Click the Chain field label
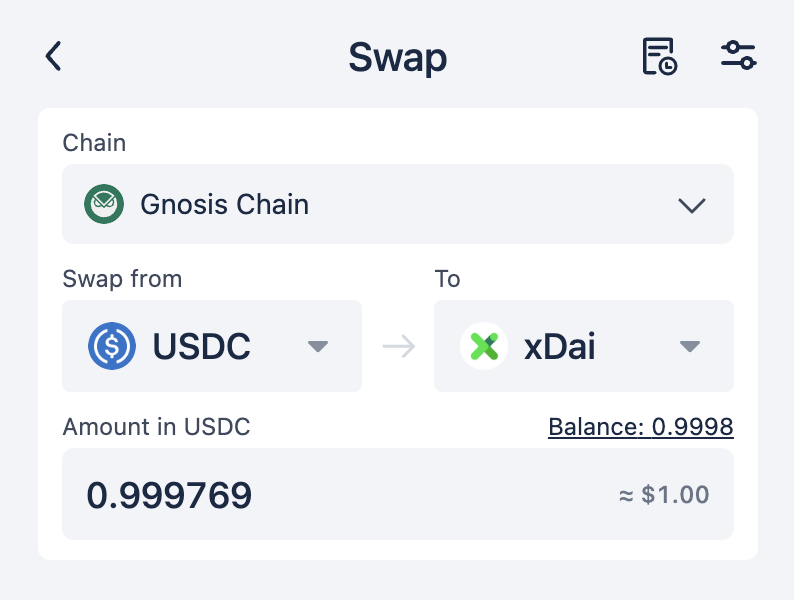 94,143
